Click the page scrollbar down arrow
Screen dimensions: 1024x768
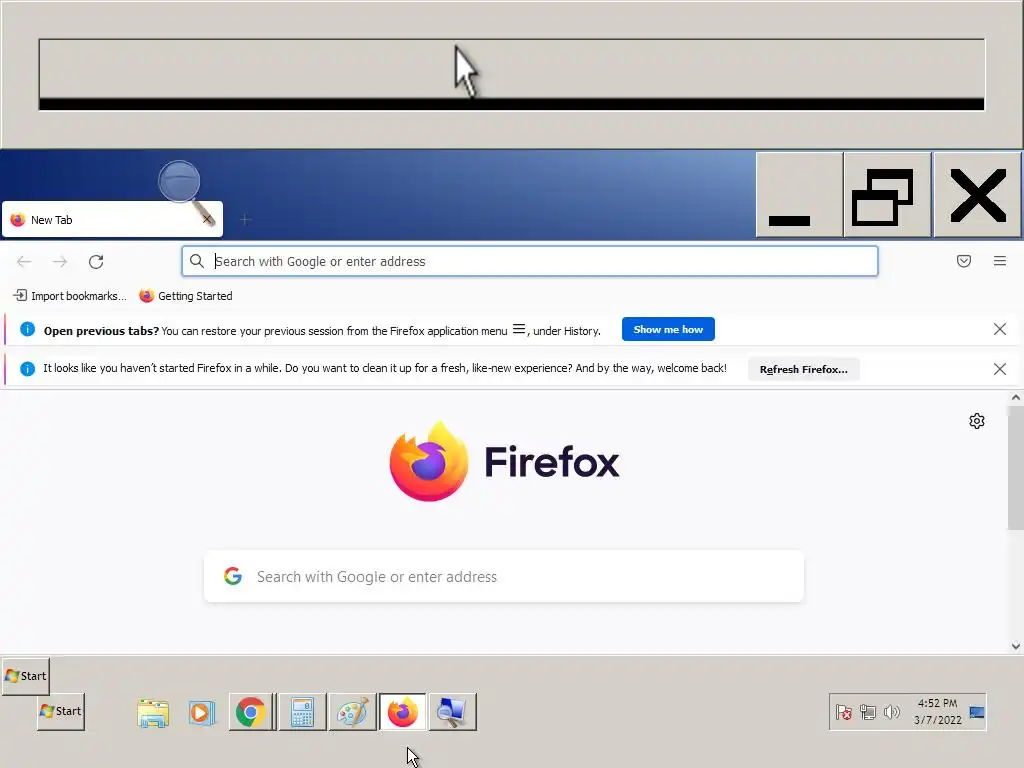pos(1016,647)
